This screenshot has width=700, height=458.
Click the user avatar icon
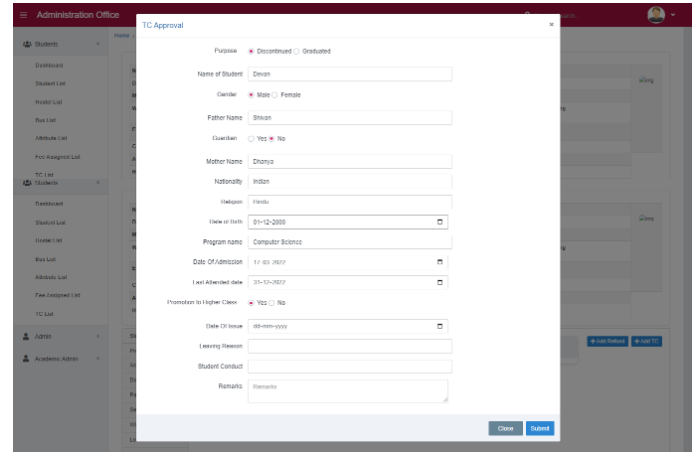coord(656,15)
